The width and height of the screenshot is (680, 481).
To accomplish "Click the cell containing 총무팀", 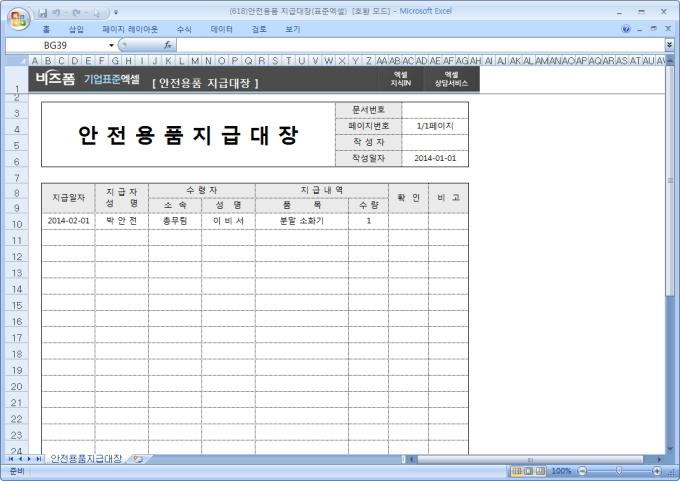I will [x=175, y=221].
